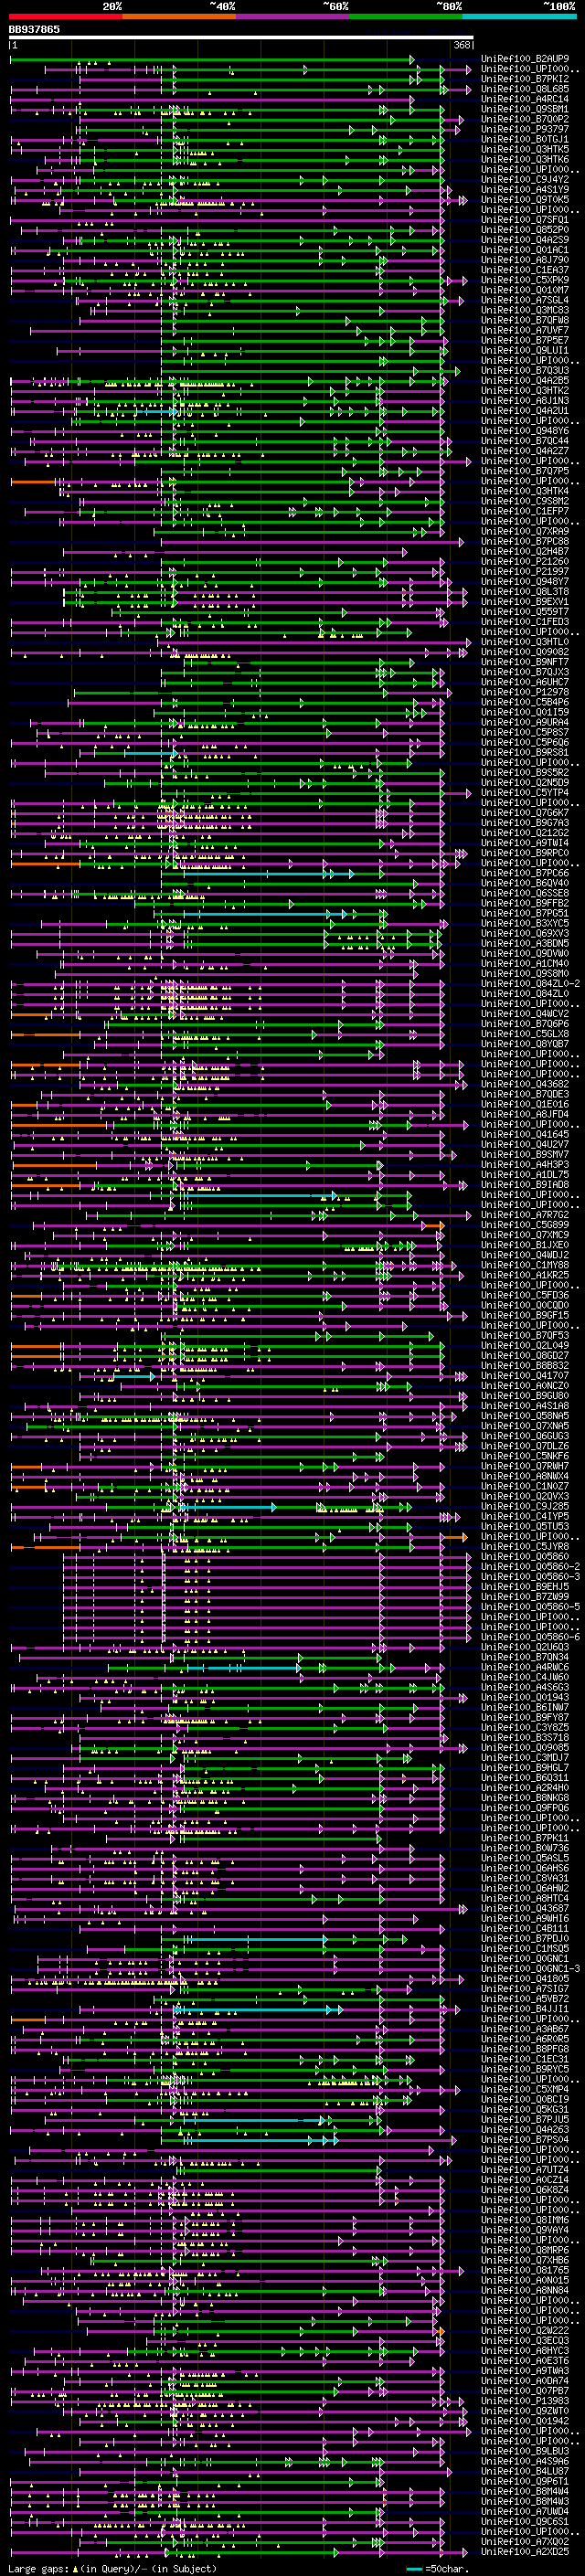
Task: Click the UniRef100_B9EHJ5 hit label
Action: [525, 1586]
